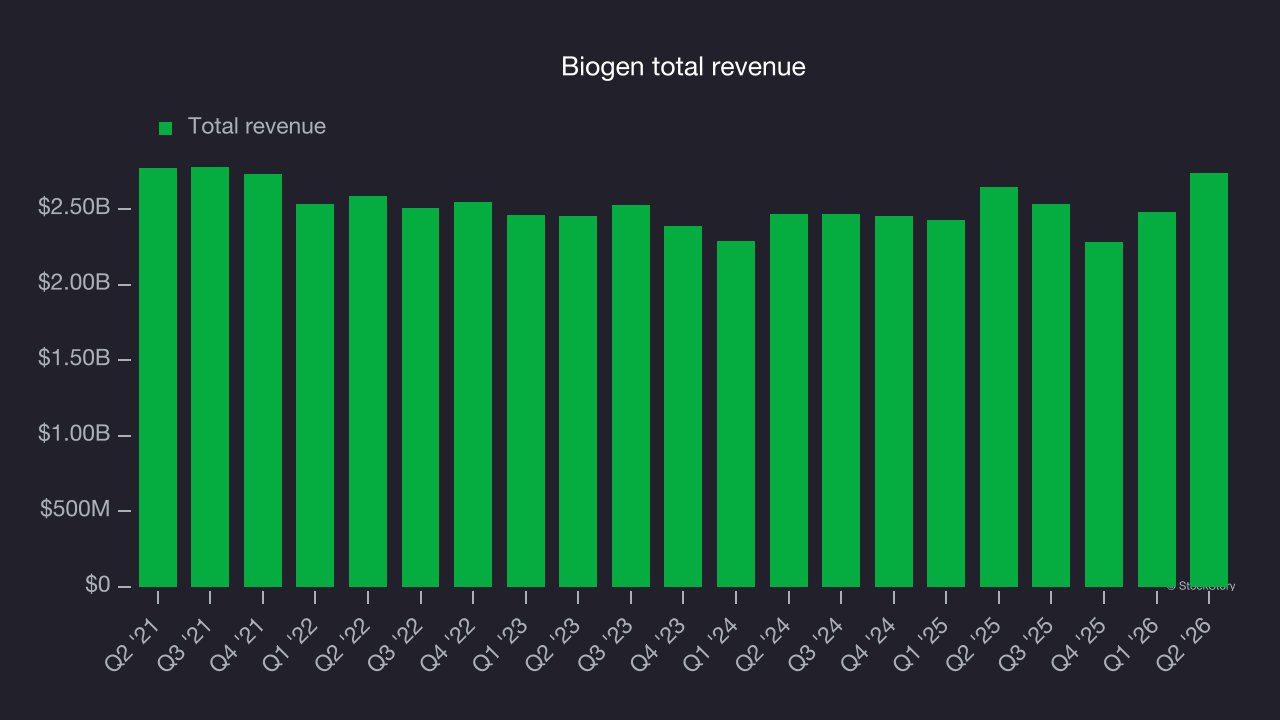This screenshot has width=1280, height=720.
Task: Select the Q2 '22 revenue bar
Action: pyautogui.click(x=368, y=392)
